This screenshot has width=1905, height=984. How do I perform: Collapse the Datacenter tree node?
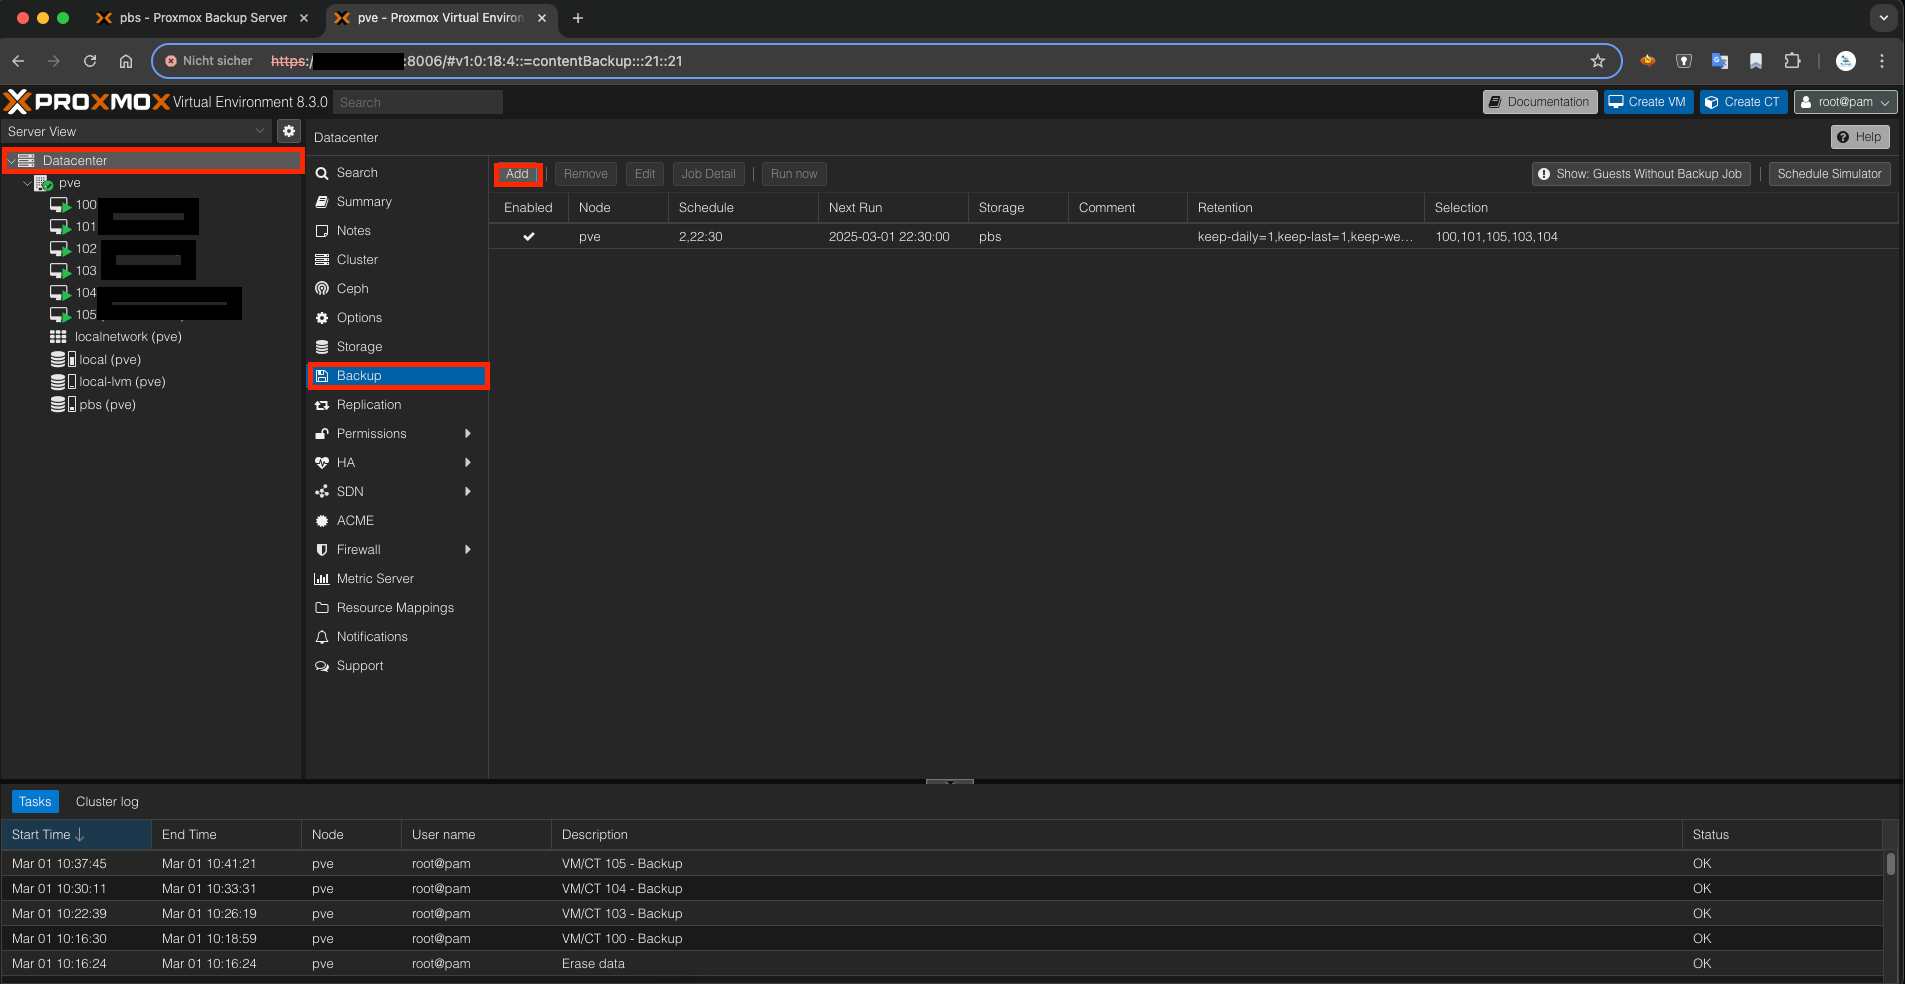point(10,160)
